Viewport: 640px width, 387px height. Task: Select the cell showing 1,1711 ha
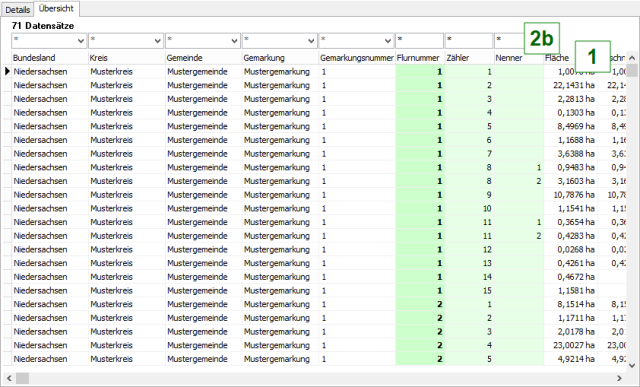click(571, 318)
